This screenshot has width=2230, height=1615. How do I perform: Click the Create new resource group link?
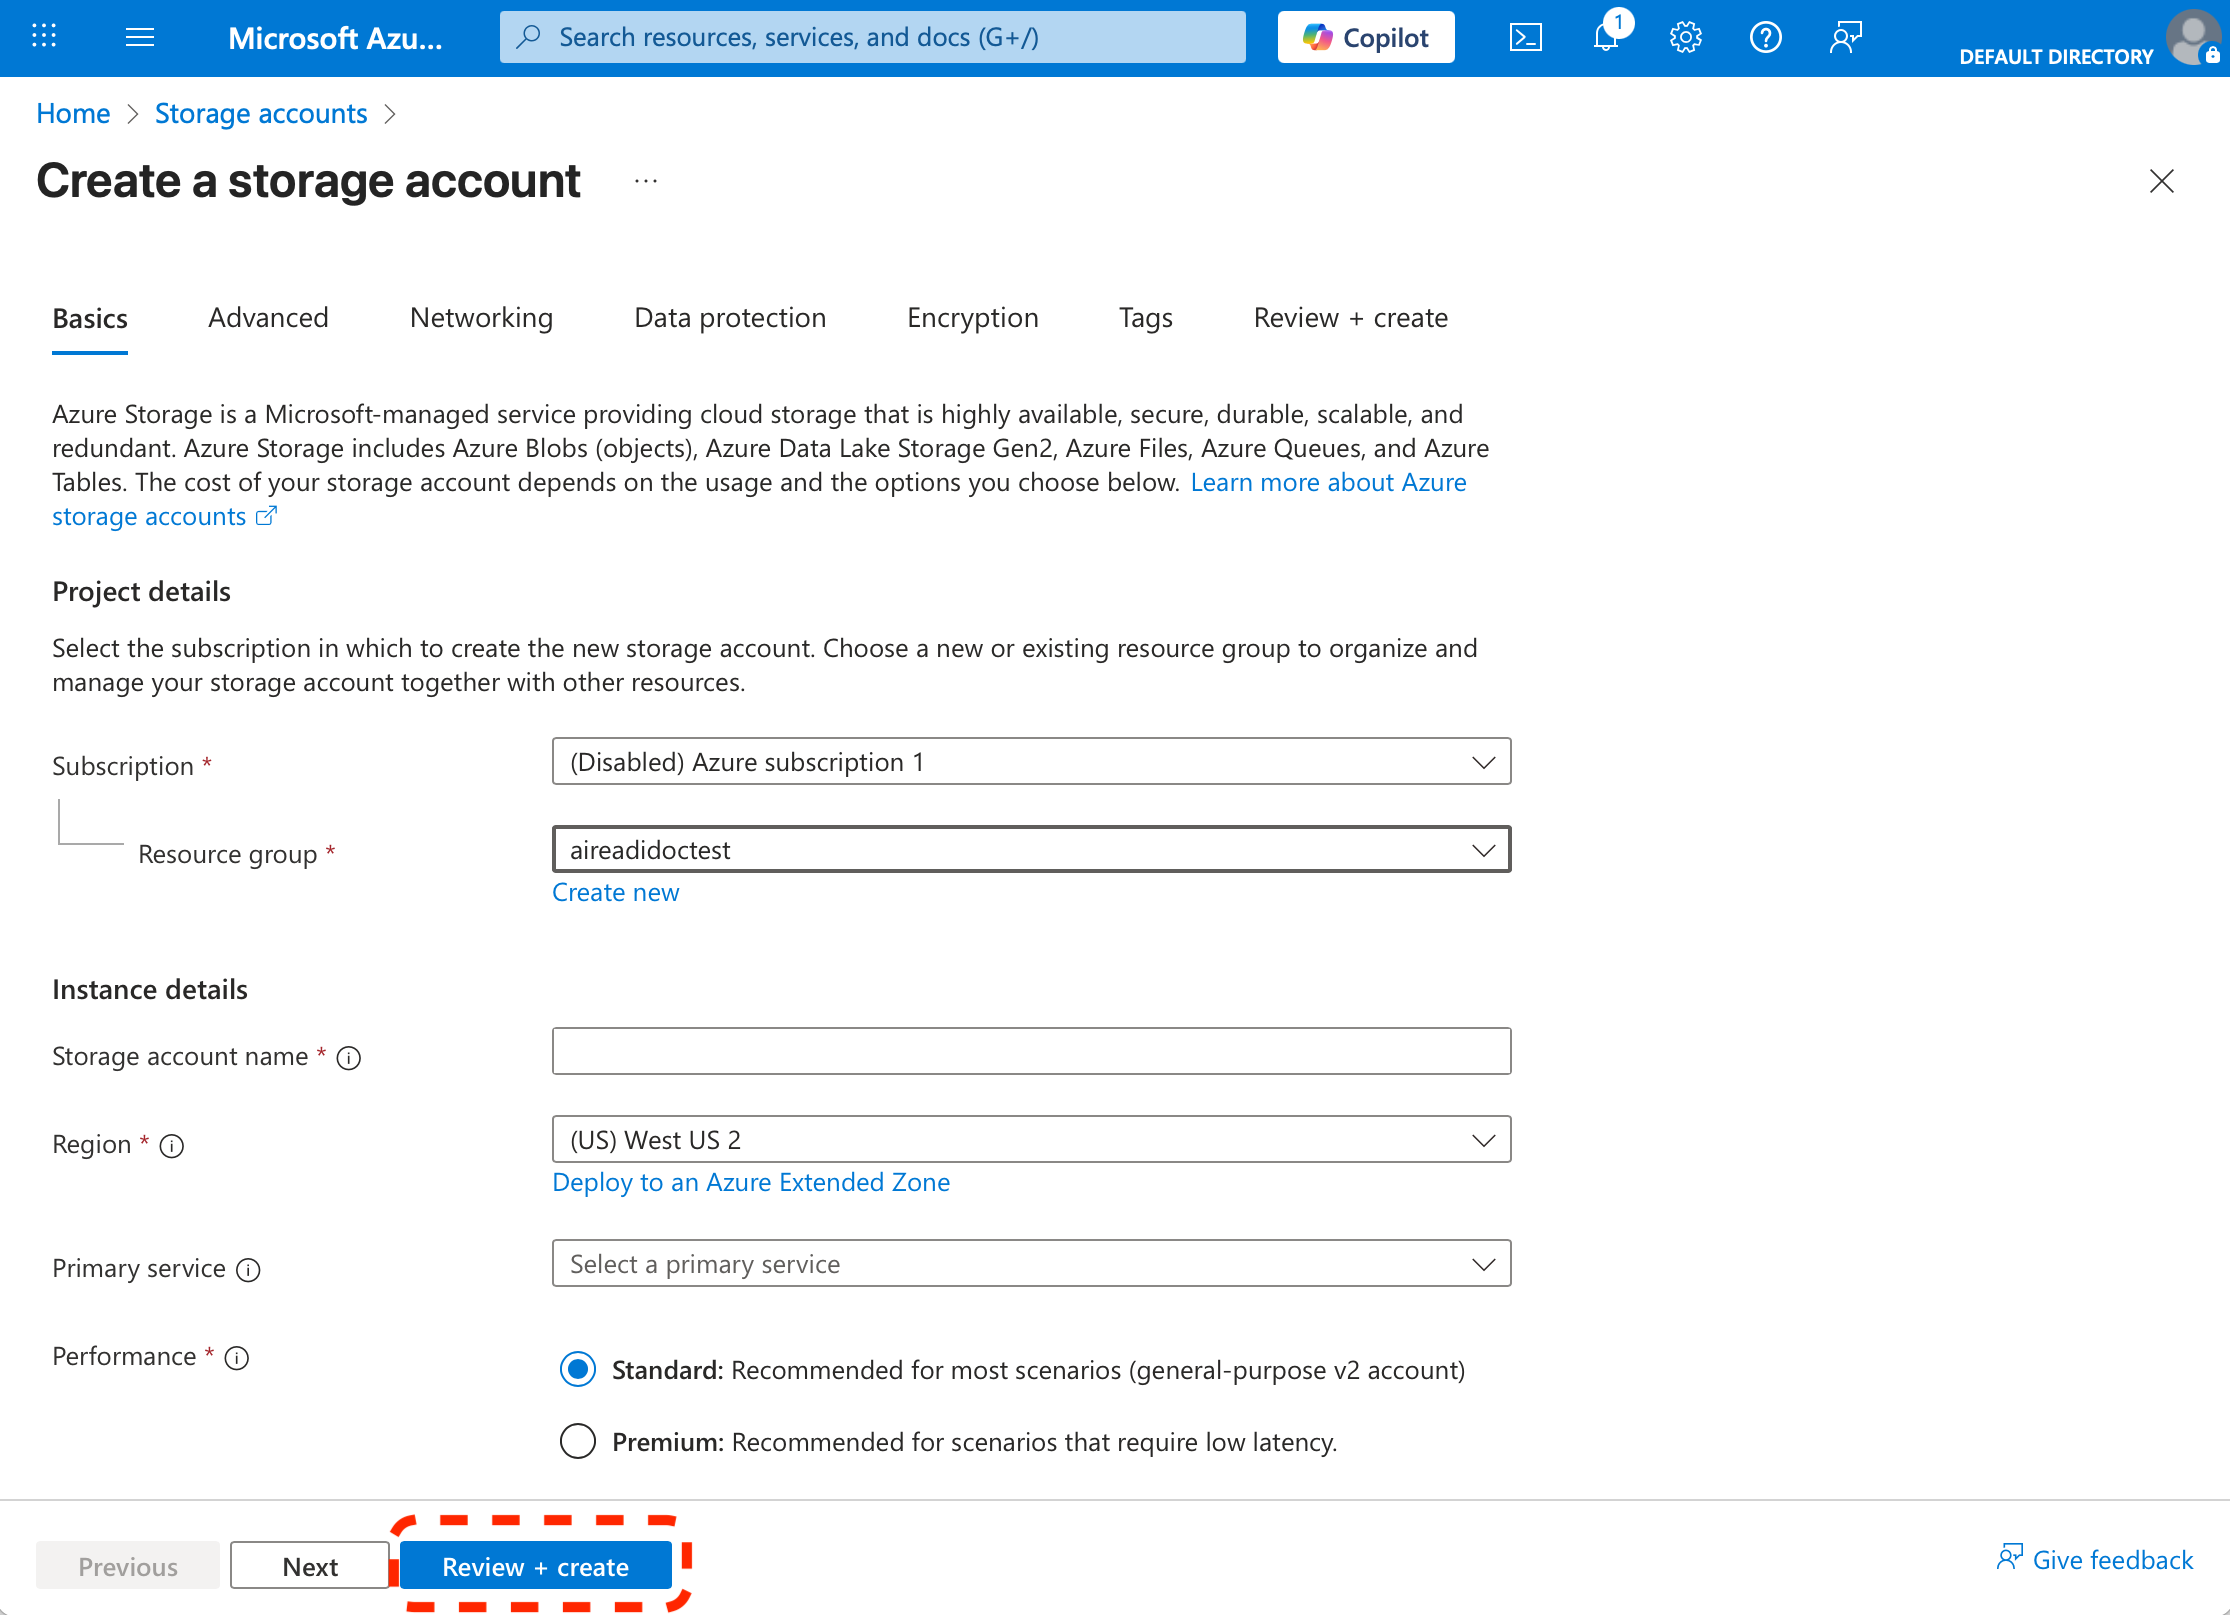(616, 892)
